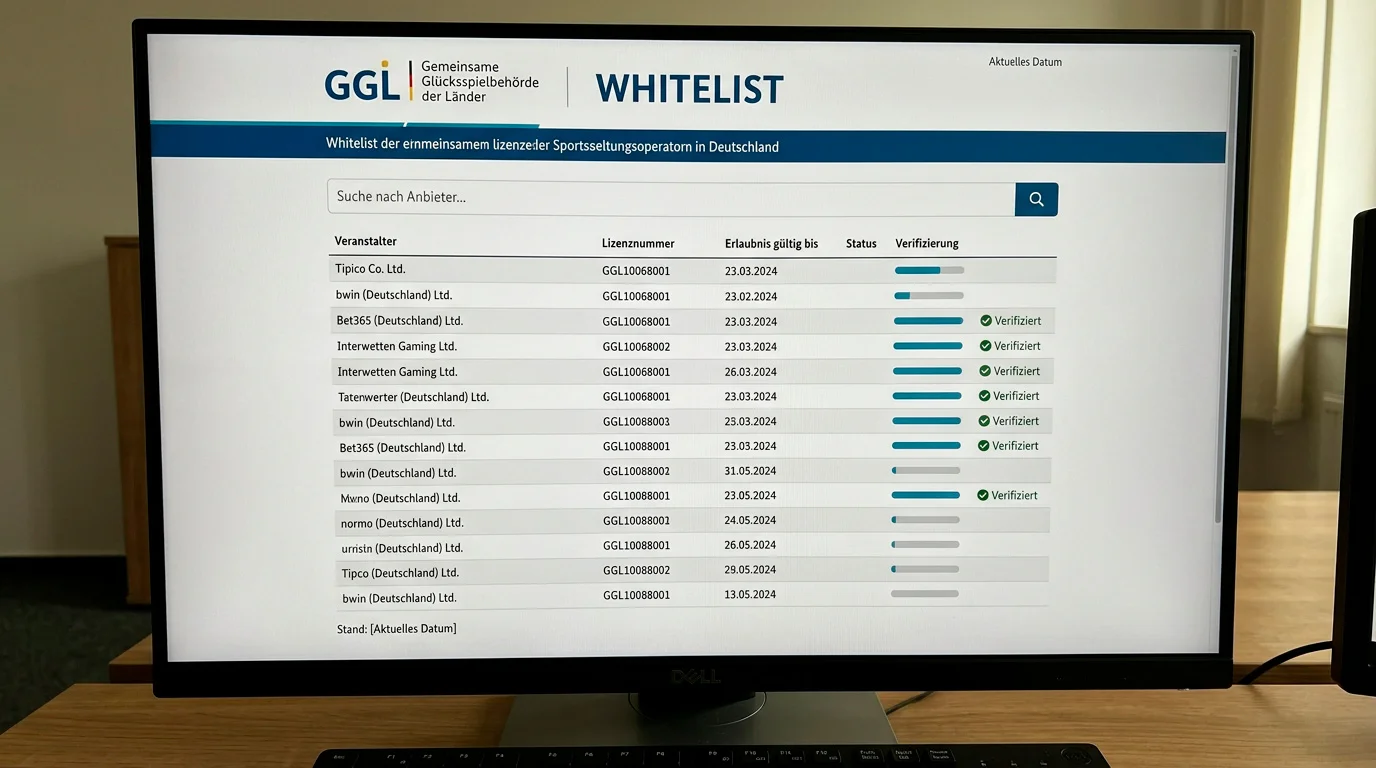This screenshot has width=1376, height=768.
Task: Click the Status column header
Action: point(861,243)
